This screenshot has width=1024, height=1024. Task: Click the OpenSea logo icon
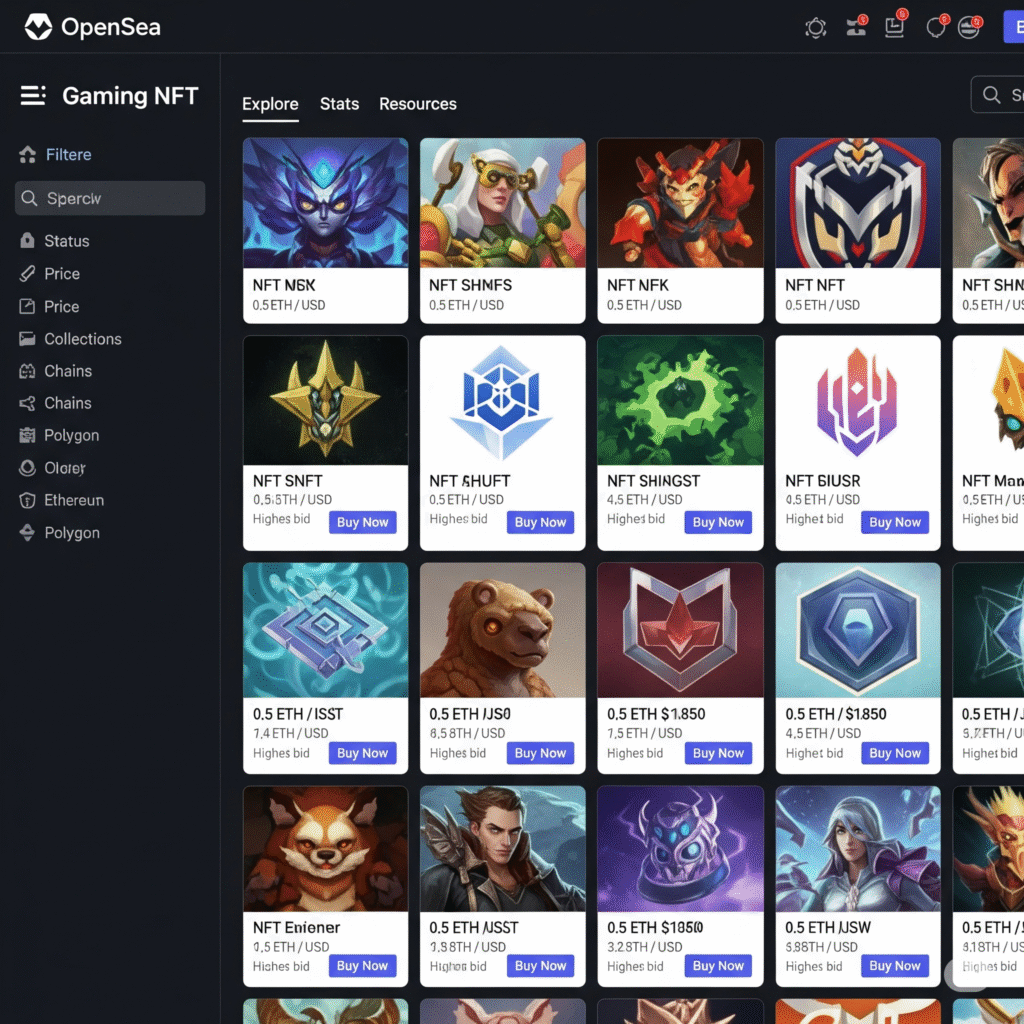click(38, 27)
